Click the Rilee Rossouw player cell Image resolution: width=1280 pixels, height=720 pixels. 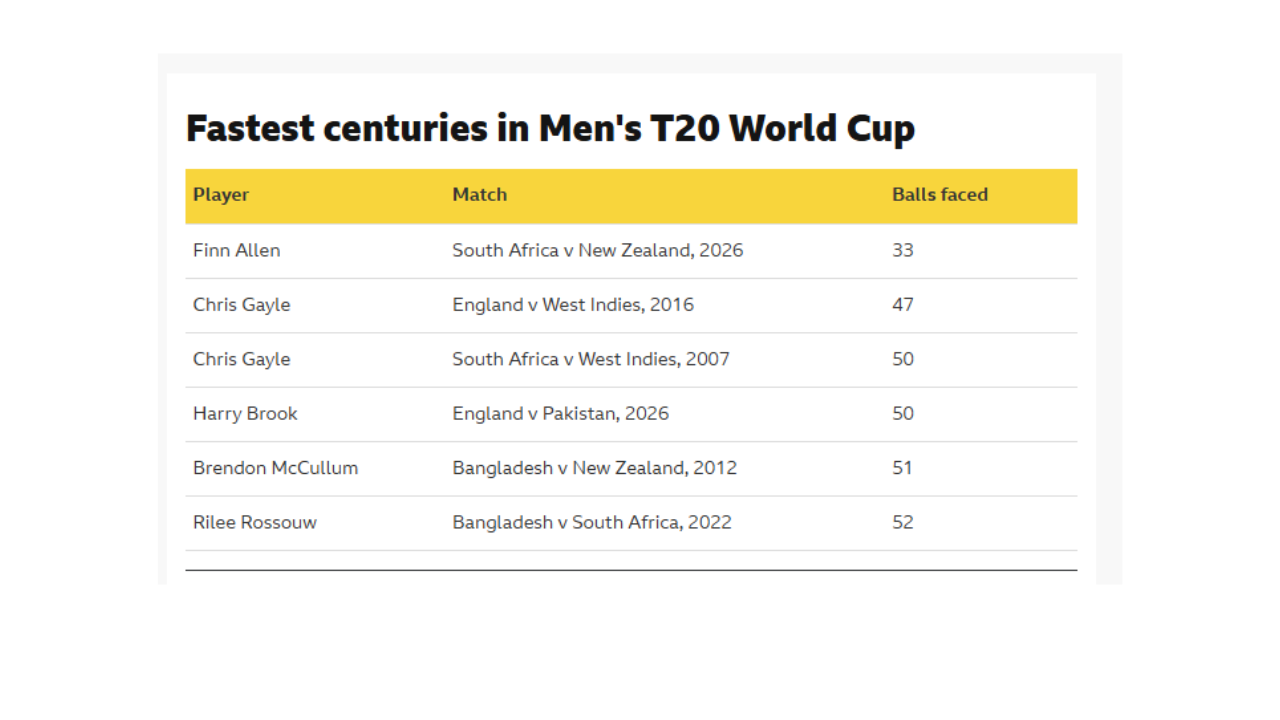(254, 522)
